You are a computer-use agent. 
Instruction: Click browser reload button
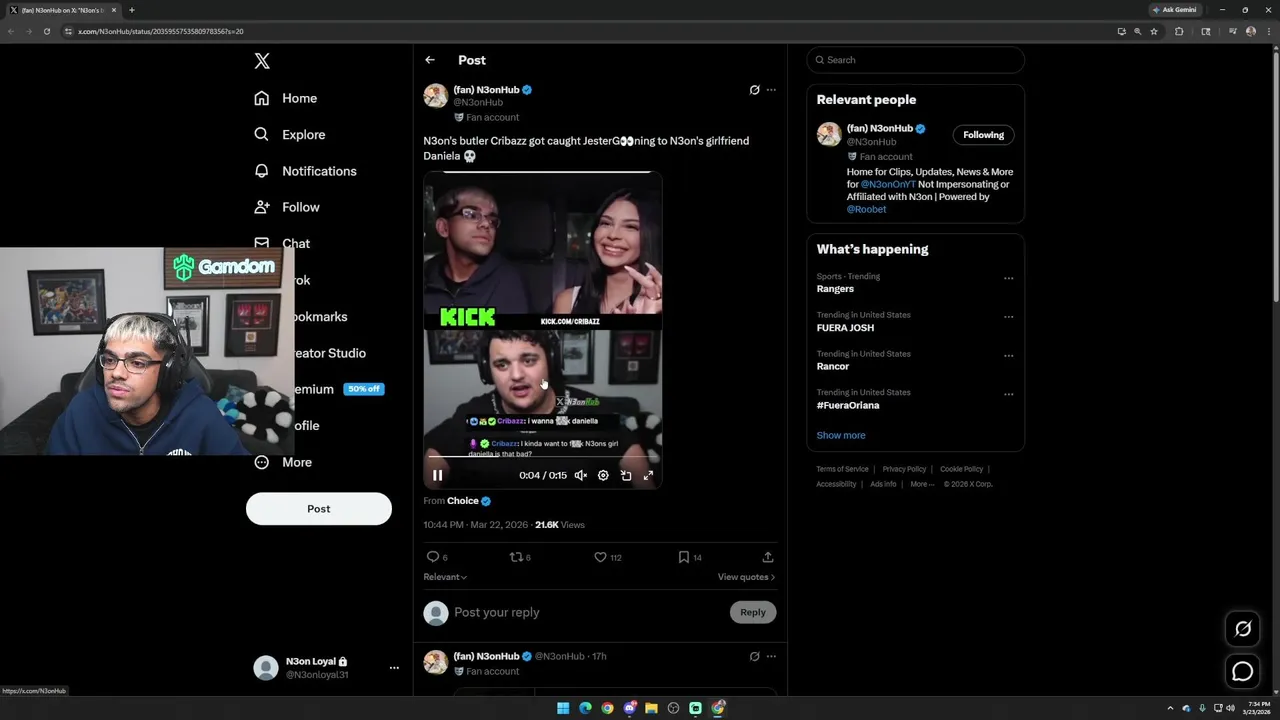coord(46,31)
